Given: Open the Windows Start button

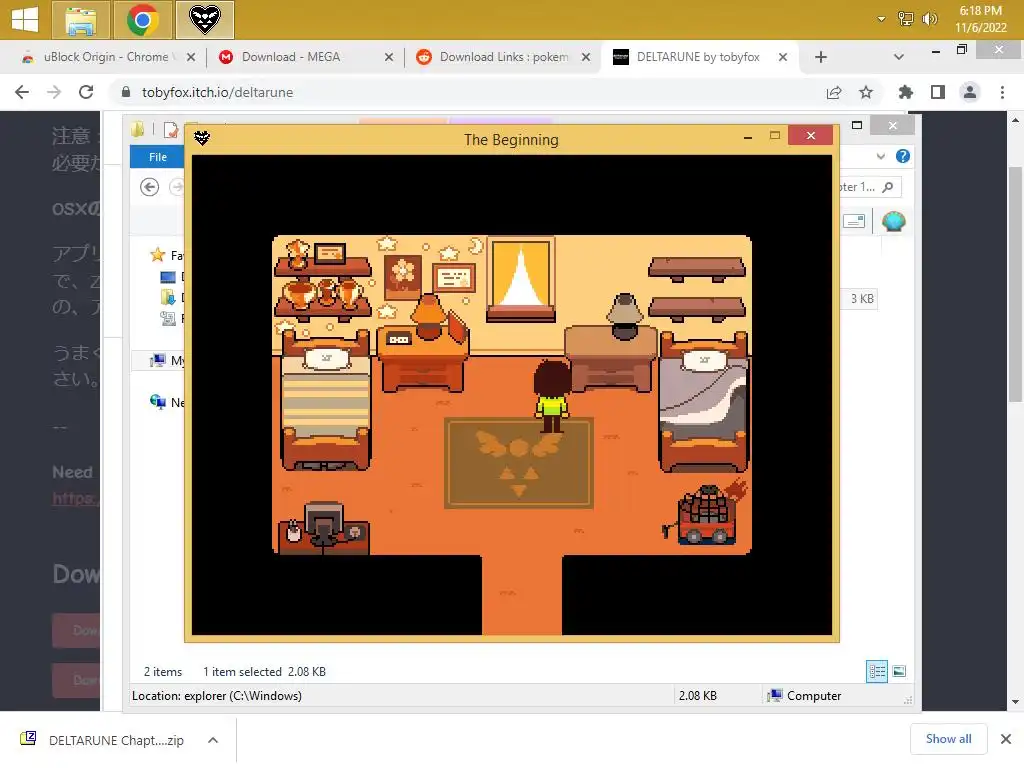Looking at the screenshot, I should pos(25,20).
